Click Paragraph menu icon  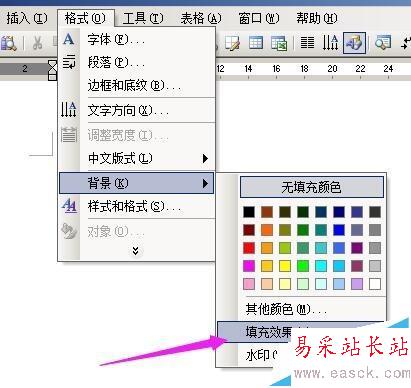[69, 62]
